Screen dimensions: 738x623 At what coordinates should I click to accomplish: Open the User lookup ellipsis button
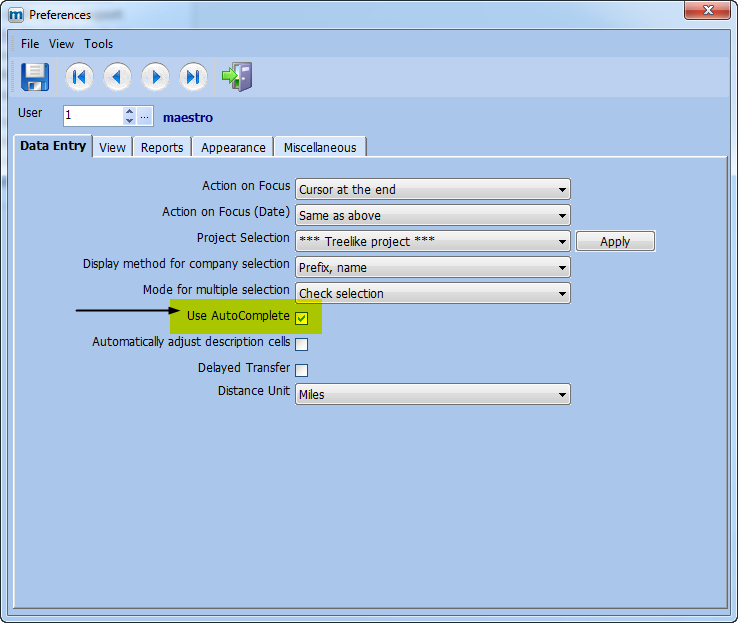145,116
